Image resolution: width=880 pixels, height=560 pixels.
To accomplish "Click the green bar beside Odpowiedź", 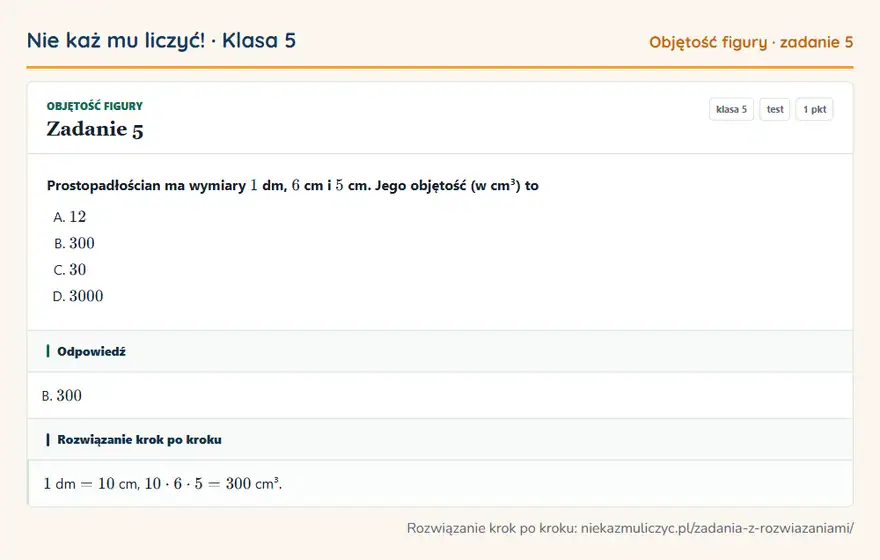I will pos(48,351).
